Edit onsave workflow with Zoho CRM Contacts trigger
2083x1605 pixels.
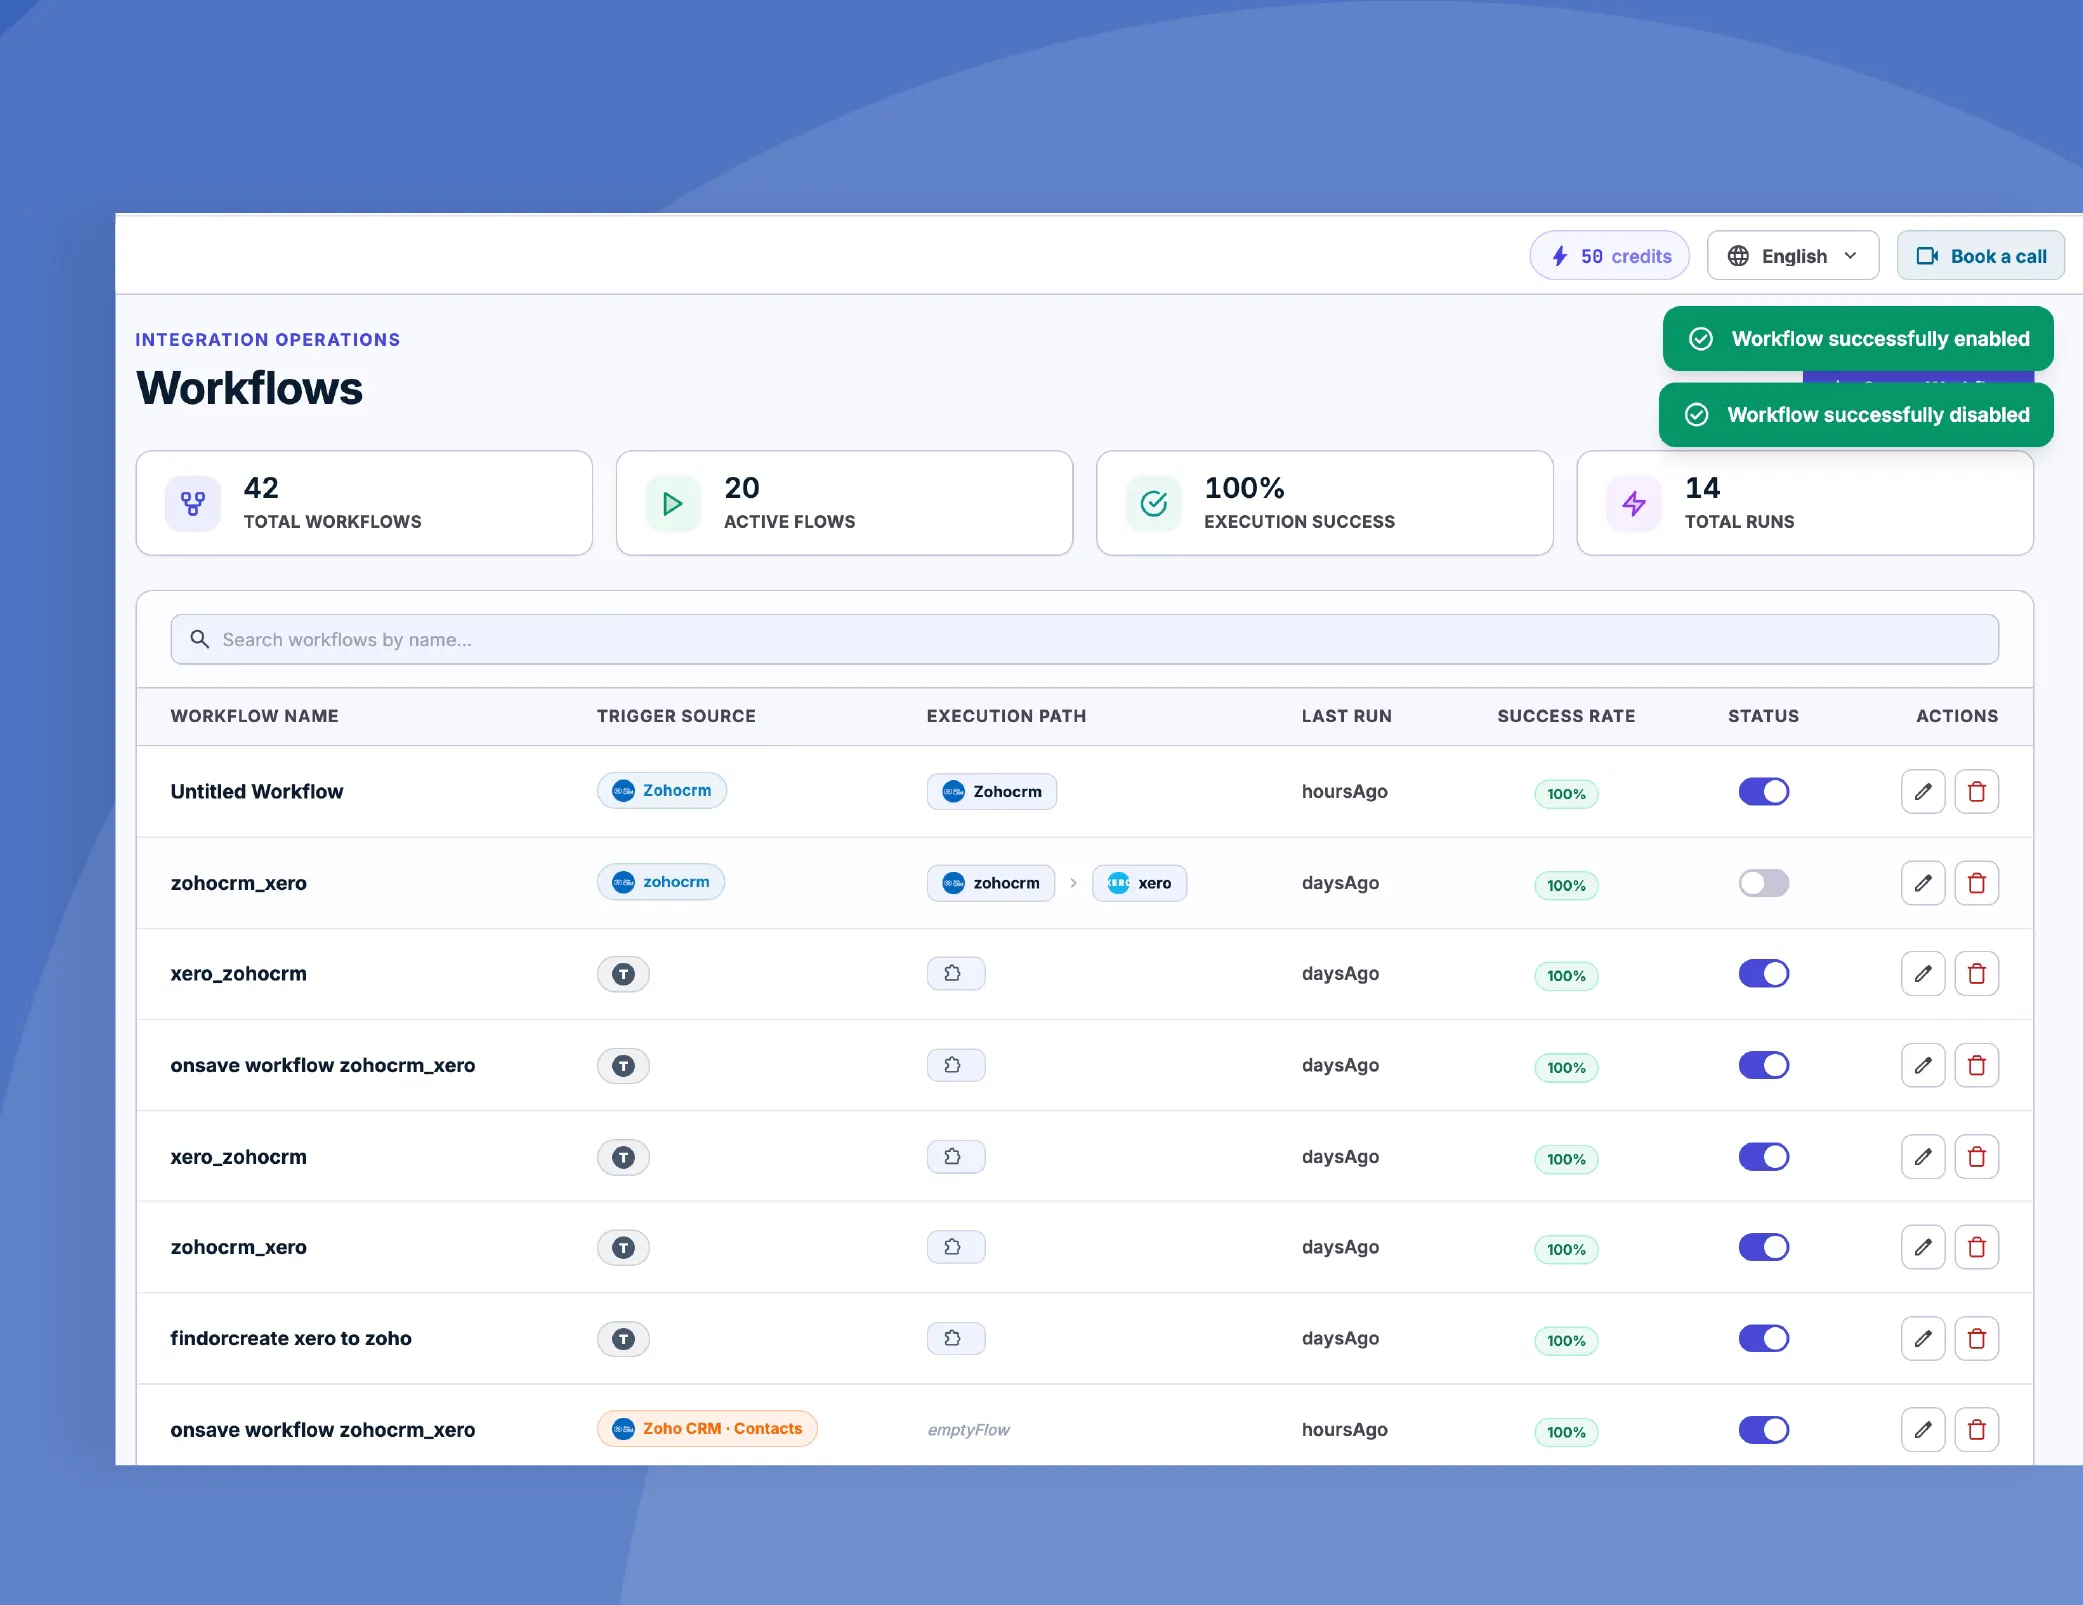point(1922,1430)
